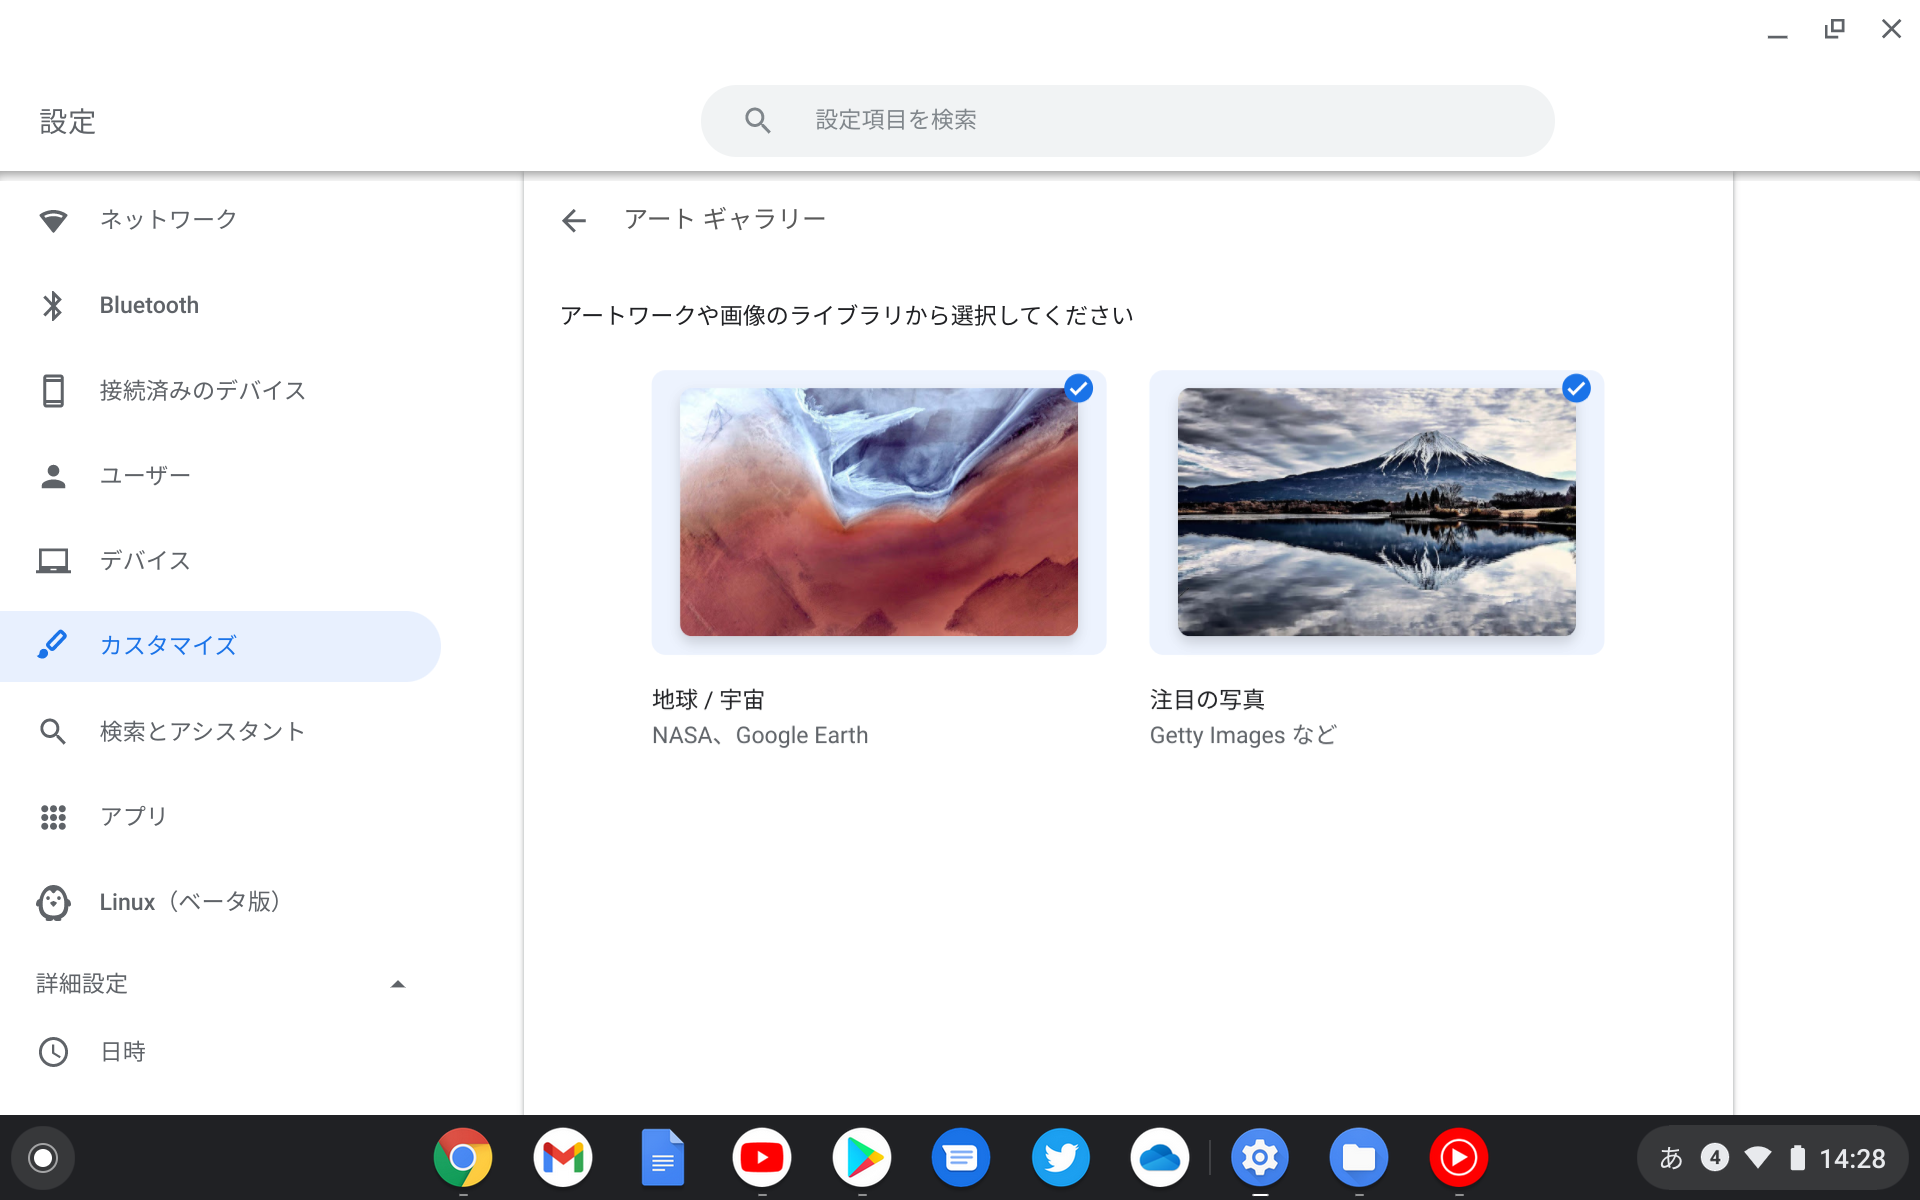The width and height of the screenshot is (1920, 1200).
Task: Open the Files app from the shelf
Action: pyautogui.click(x=1359, y=1157)
